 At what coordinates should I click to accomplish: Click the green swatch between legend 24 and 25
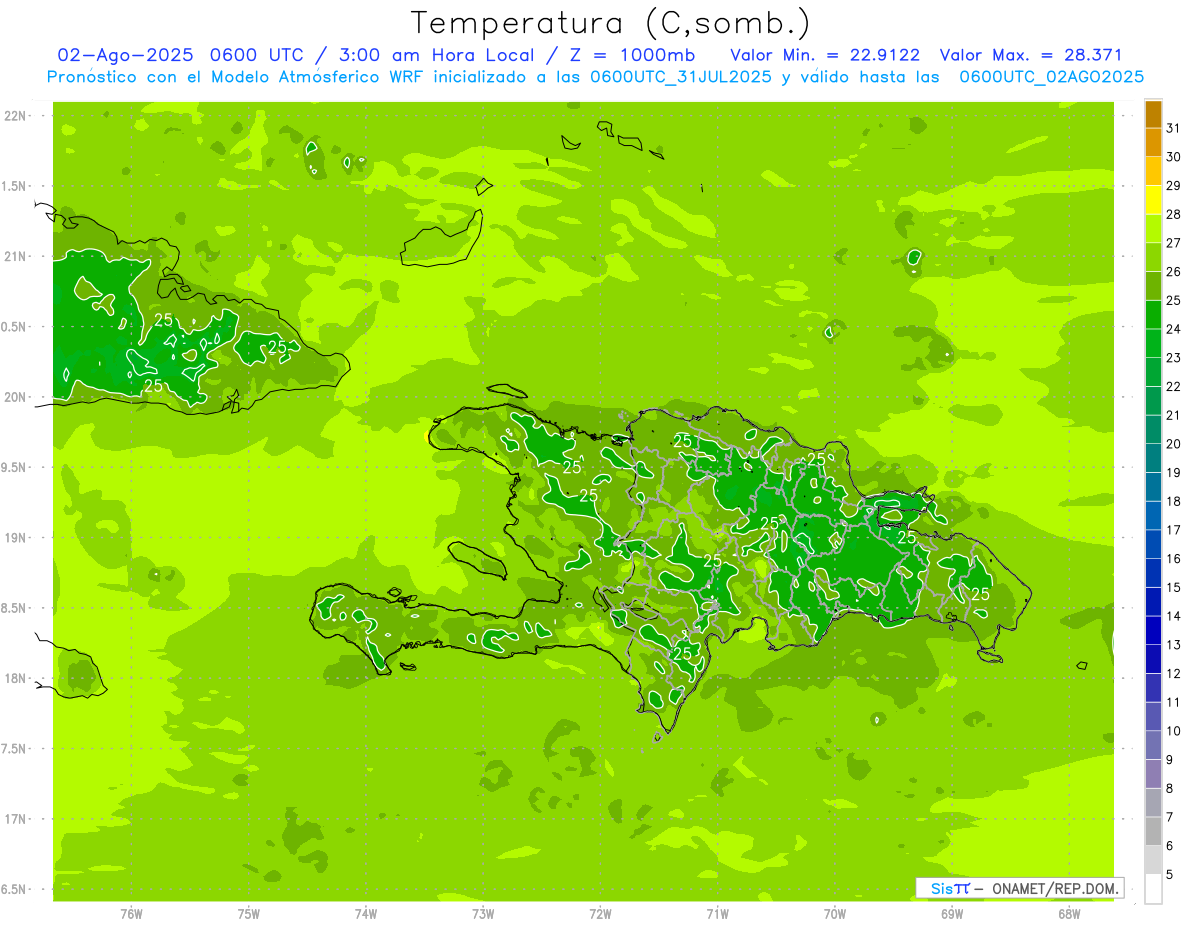point(1153,315)
